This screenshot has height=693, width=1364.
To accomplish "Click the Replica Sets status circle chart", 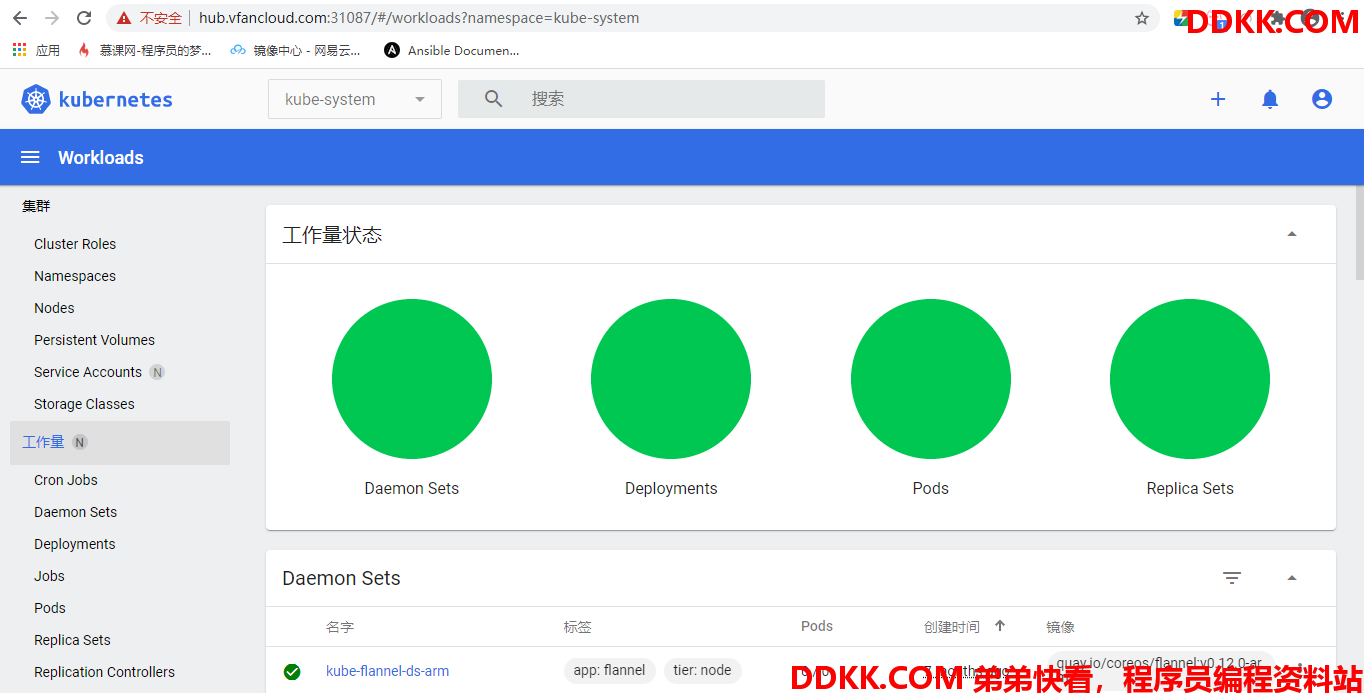I will click(x=1190, y=380).
